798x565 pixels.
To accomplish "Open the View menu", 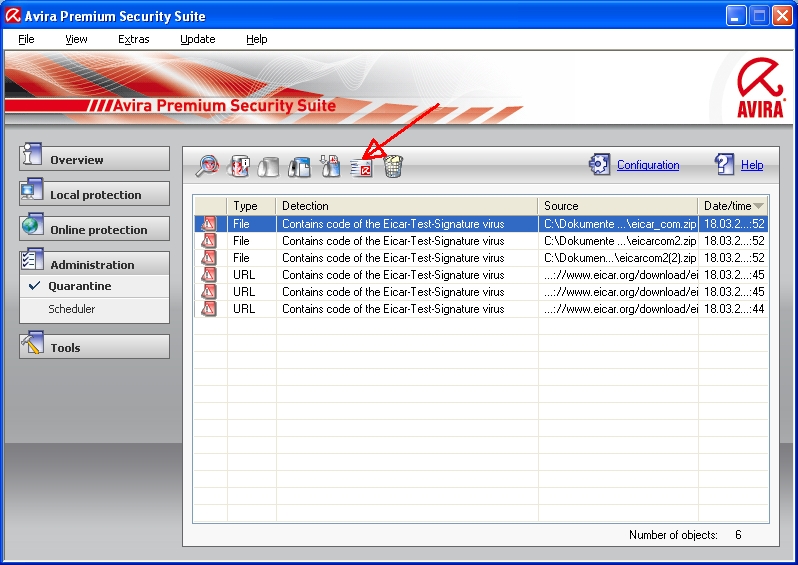I will 76,39.
